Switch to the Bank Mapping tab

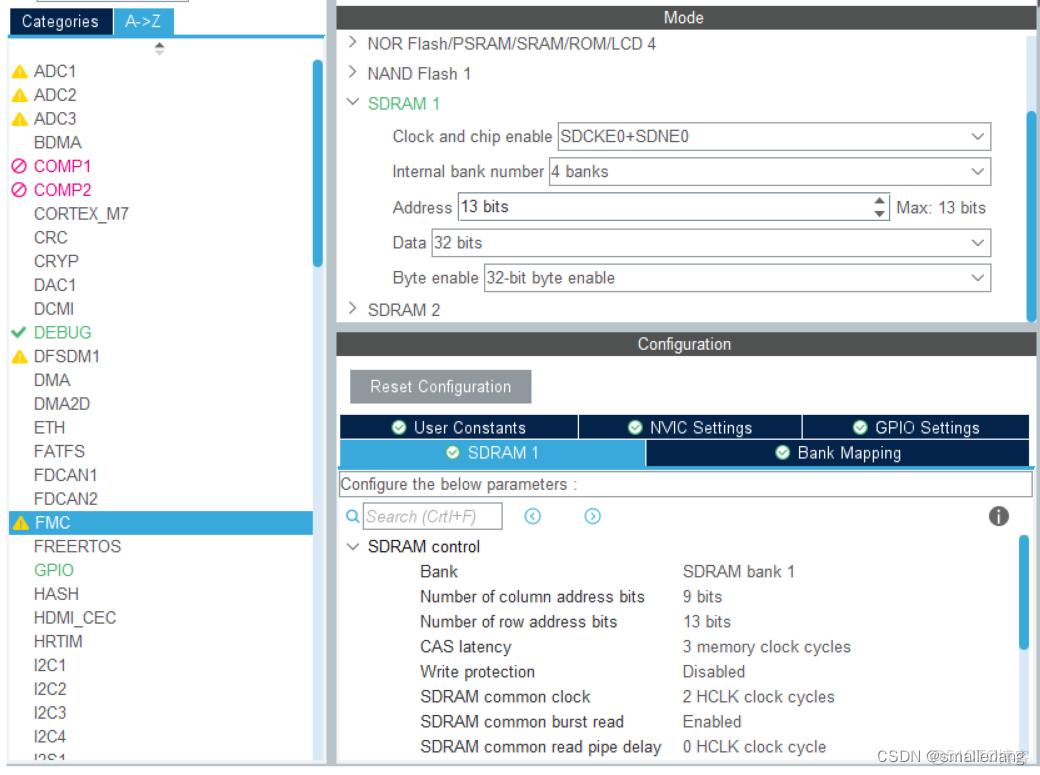click(x=838, y=453)
